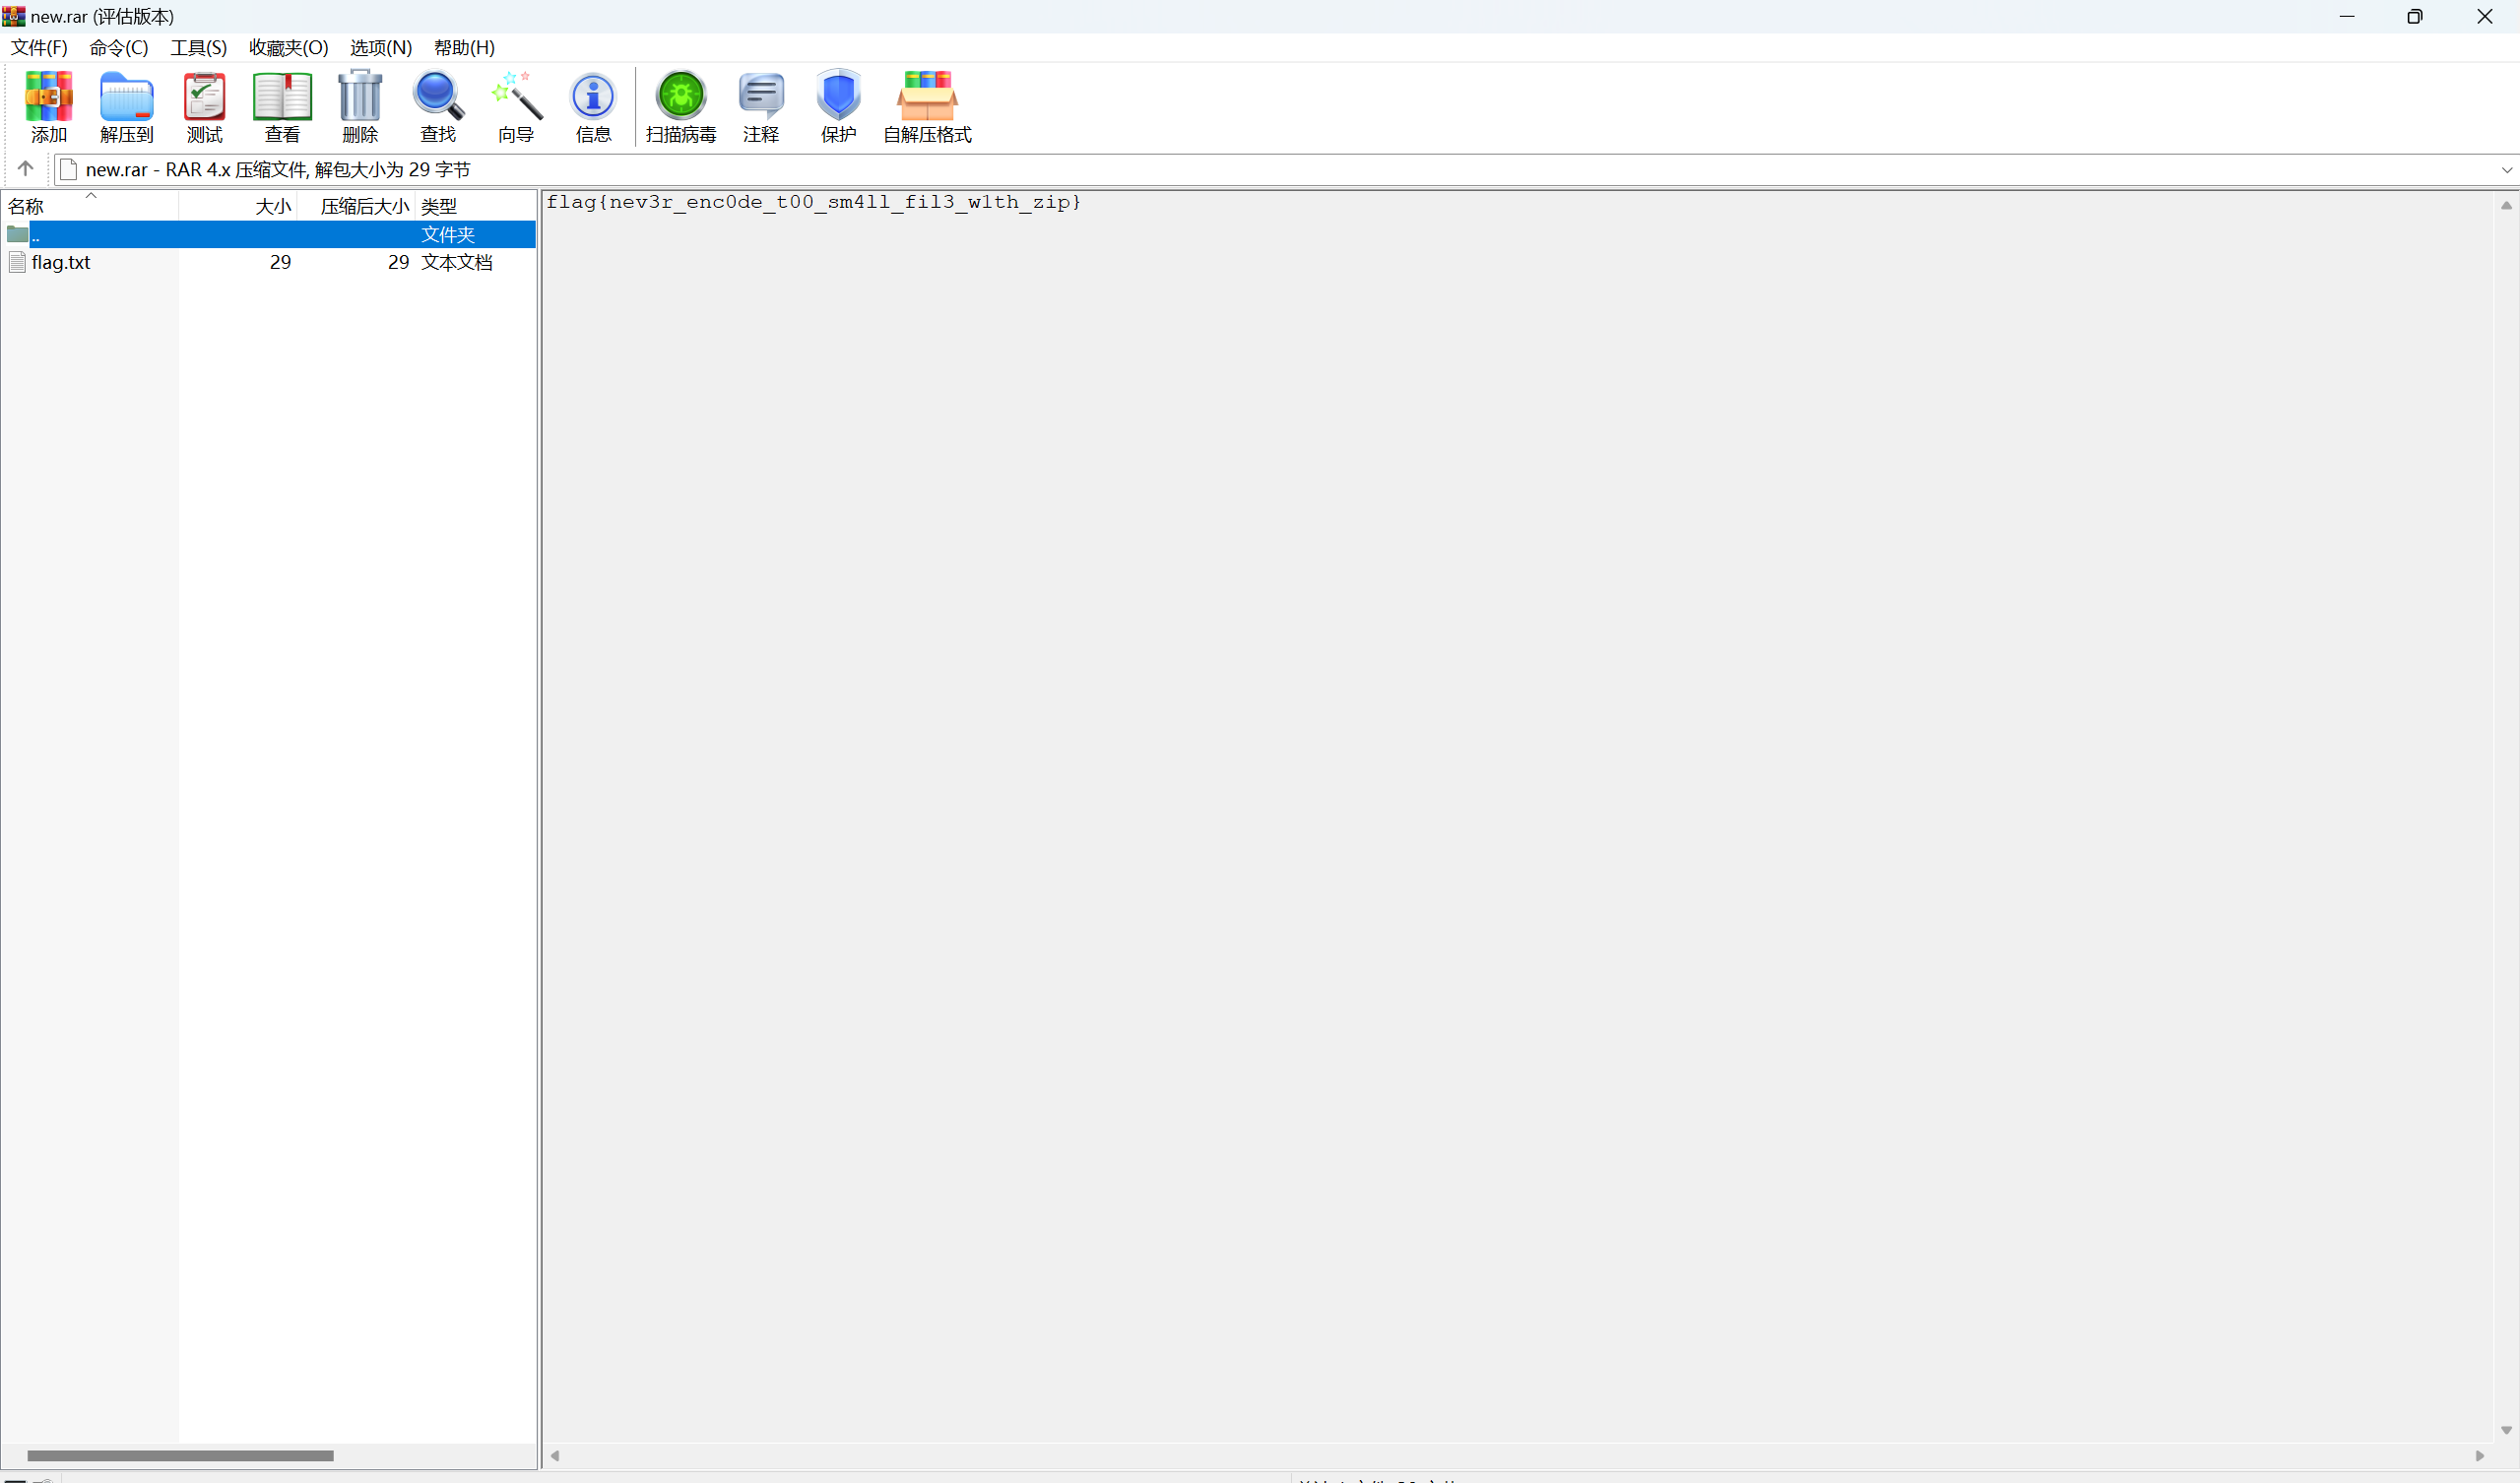Click the parent folder icon
Viewport: 2520px width, 1483px height.
tap(17, 234)
